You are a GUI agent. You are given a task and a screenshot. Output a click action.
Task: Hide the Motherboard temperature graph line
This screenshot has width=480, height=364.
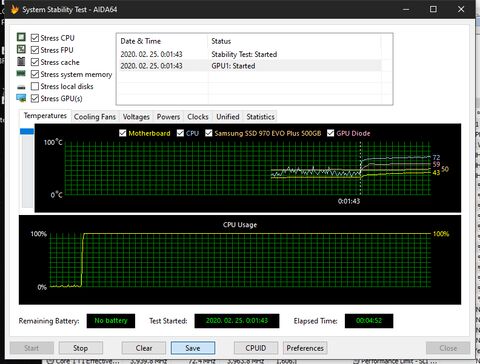click(122, 133)
